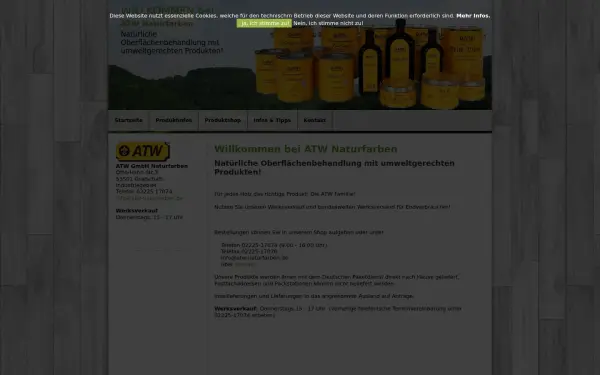Decline cookies via 'Nein, ich stimme nicht zu!'

point(328,23)
